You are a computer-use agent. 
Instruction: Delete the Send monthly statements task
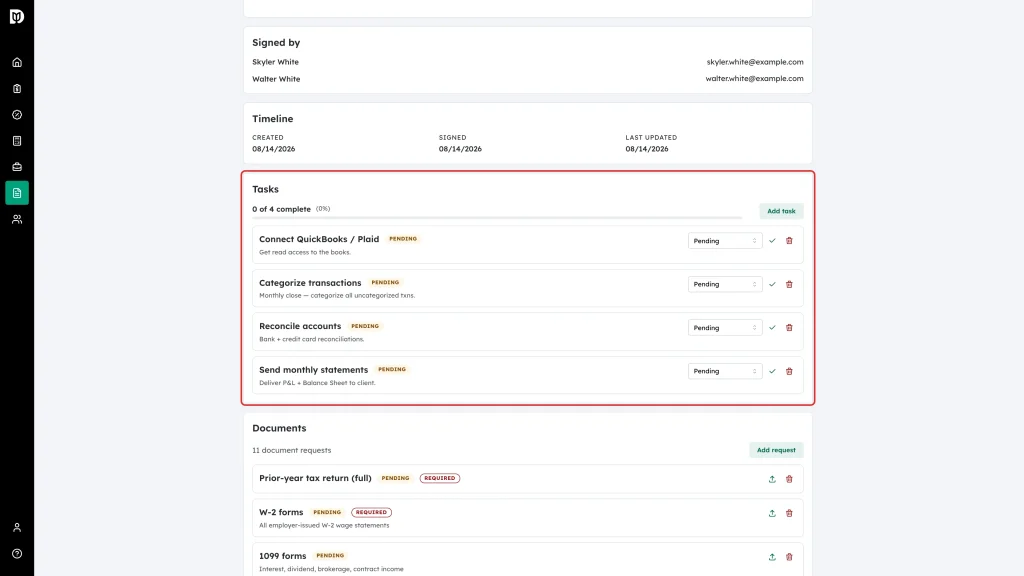point(789,372)
